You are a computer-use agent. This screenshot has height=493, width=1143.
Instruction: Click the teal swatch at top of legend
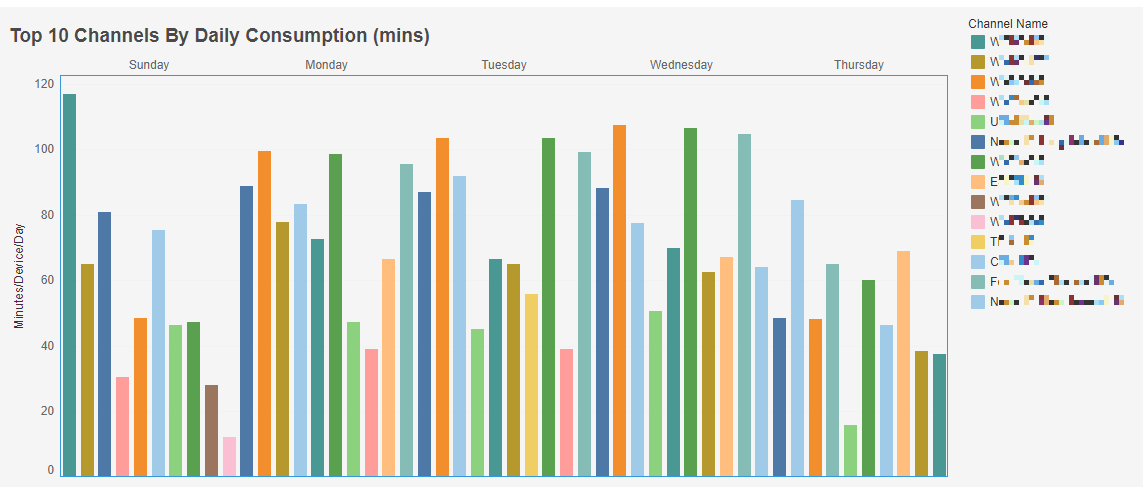pos(978,42)
